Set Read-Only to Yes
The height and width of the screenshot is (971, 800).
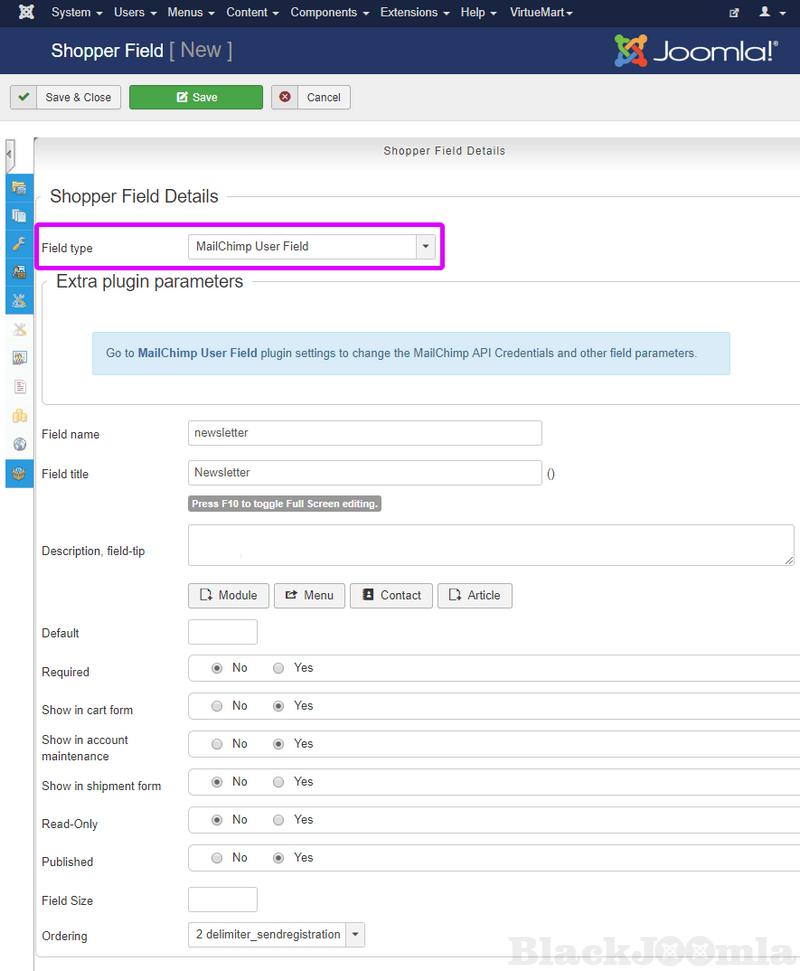(279, 820)
